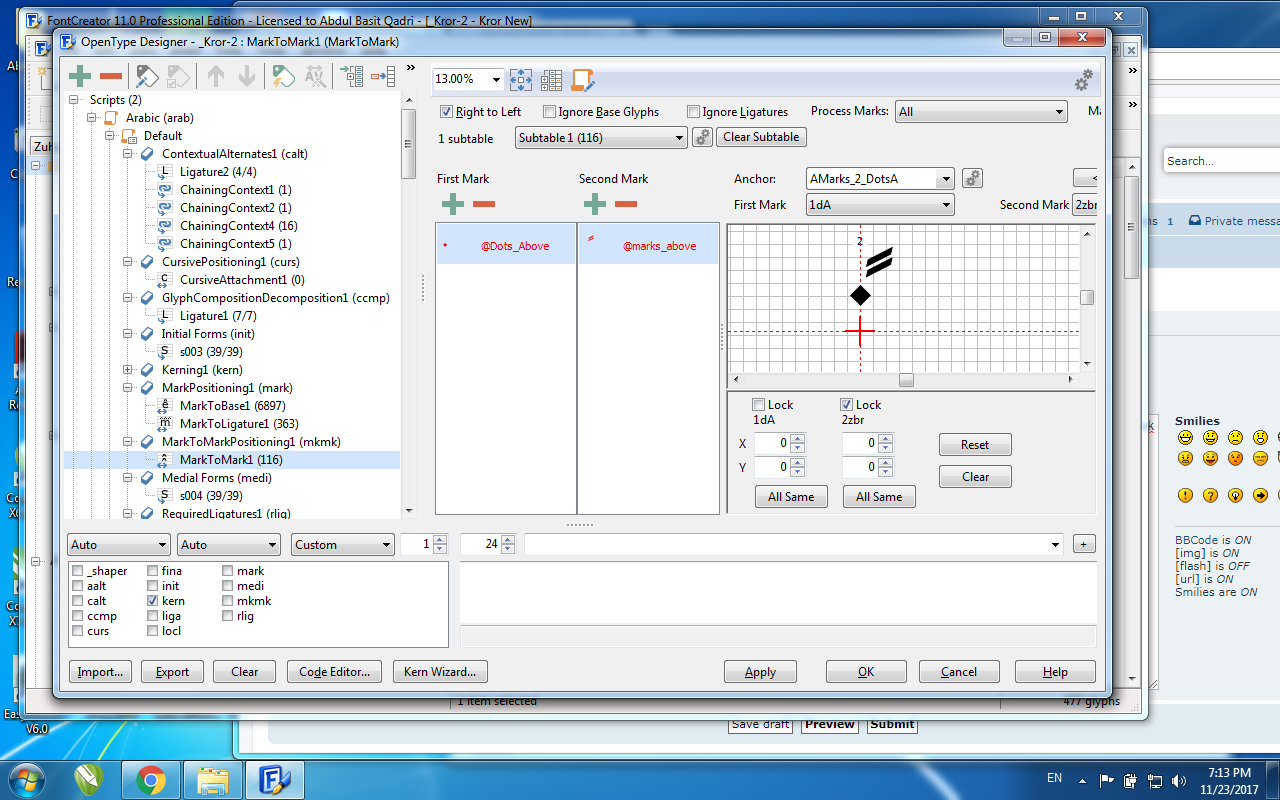Image resolution: width=1280 pixels, height=800 pixels.
Task: Click the orange scroll with pencil icon
Action: (x=582, y=80)
